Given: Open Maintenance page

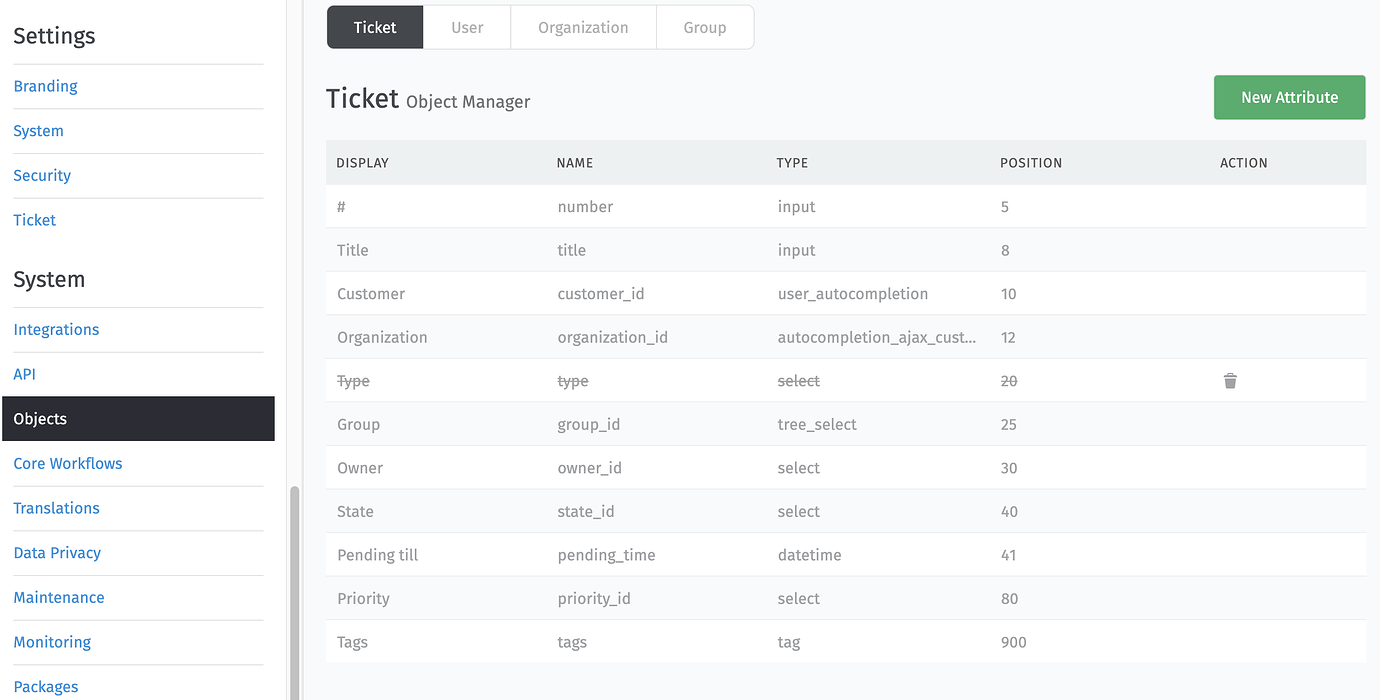Looking at the screenshot, I should [58, 597].
